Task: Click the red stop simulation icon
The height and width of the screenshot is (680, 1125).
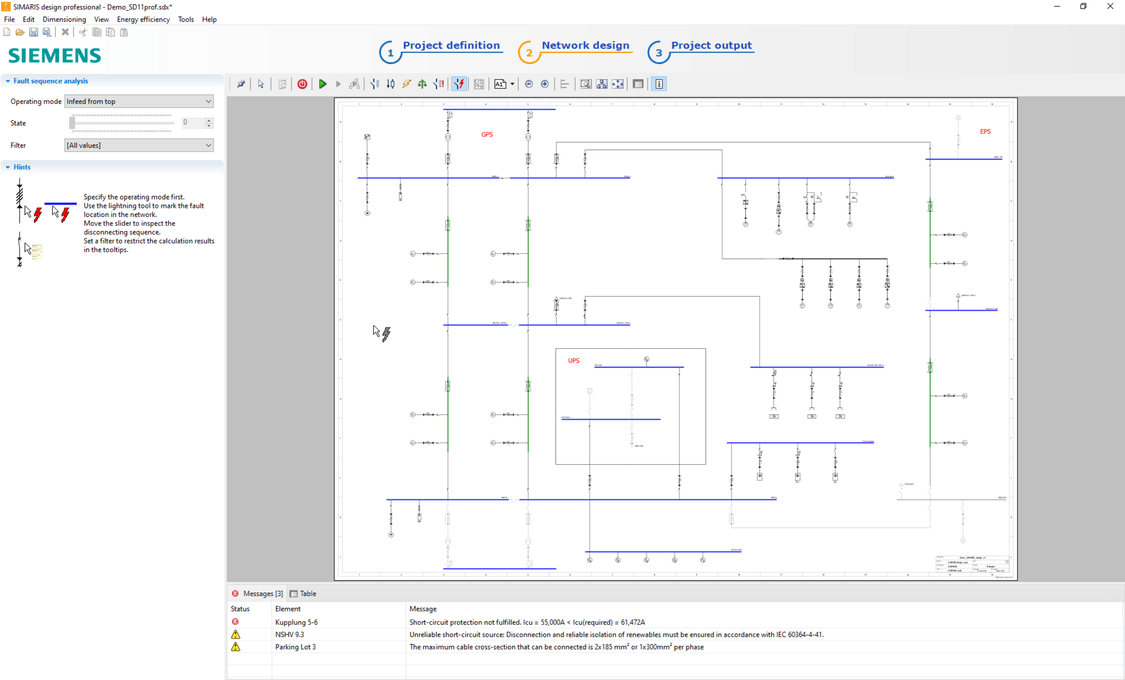Action: pos(302,84)
